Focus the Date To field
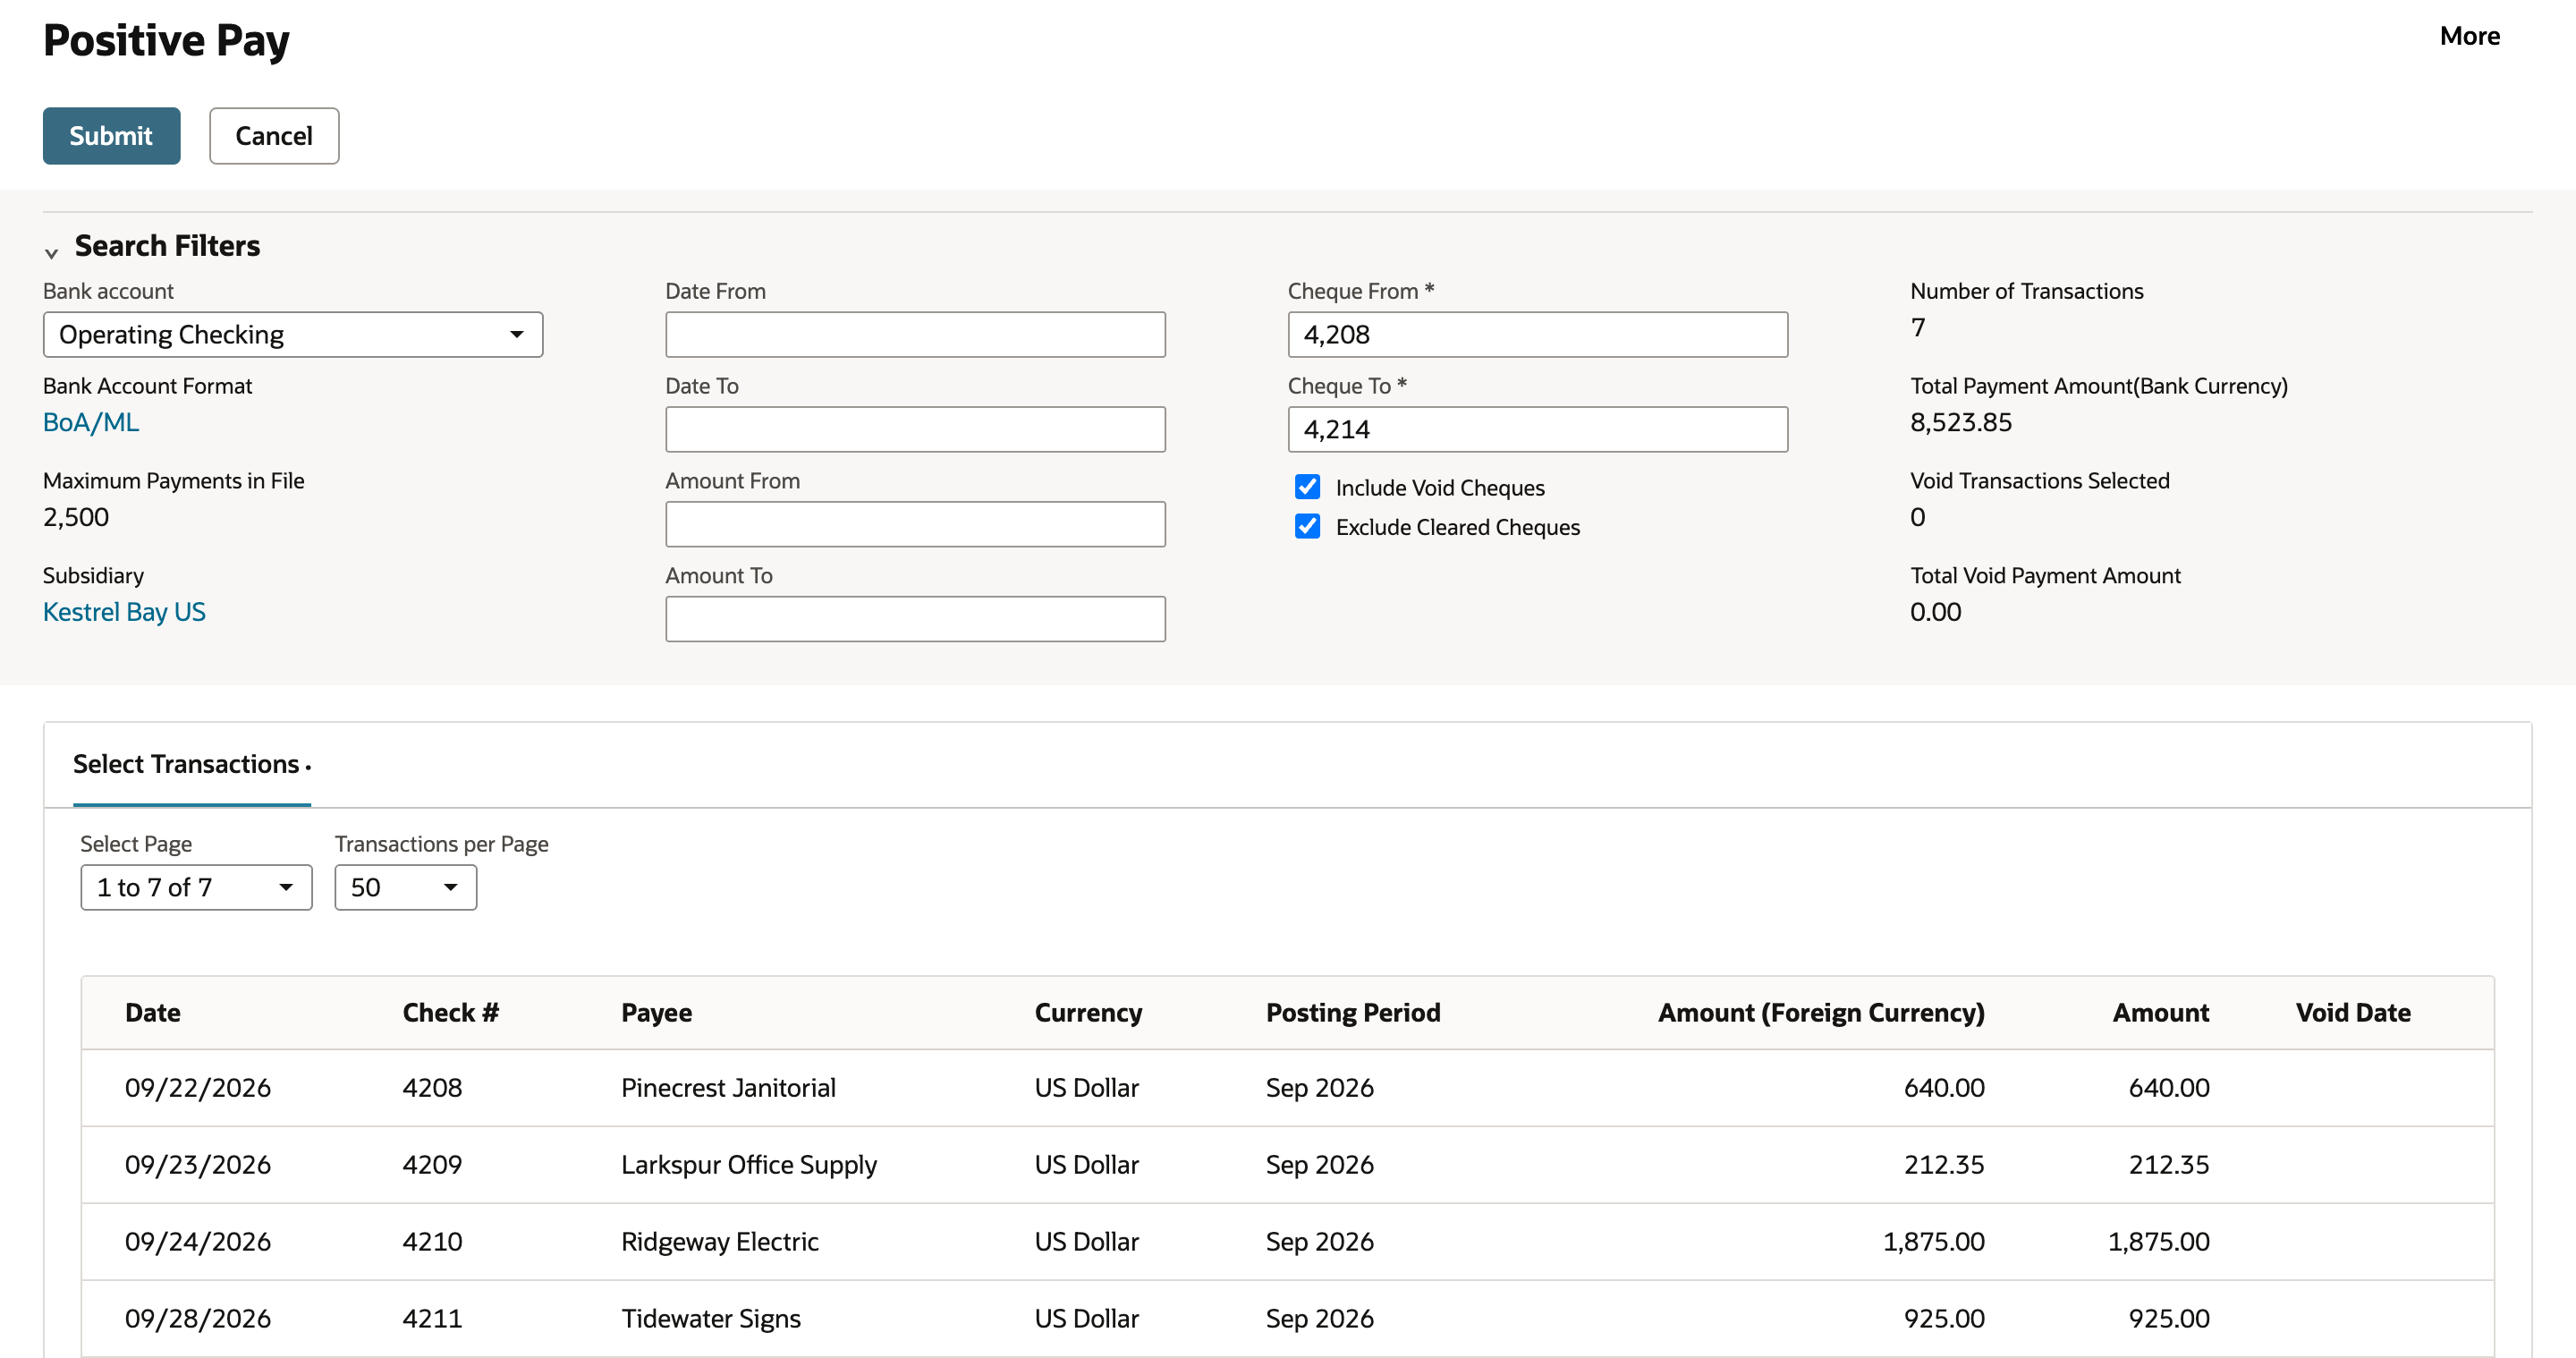This screenshot has height=1358, width=2576. coord(915,429)
